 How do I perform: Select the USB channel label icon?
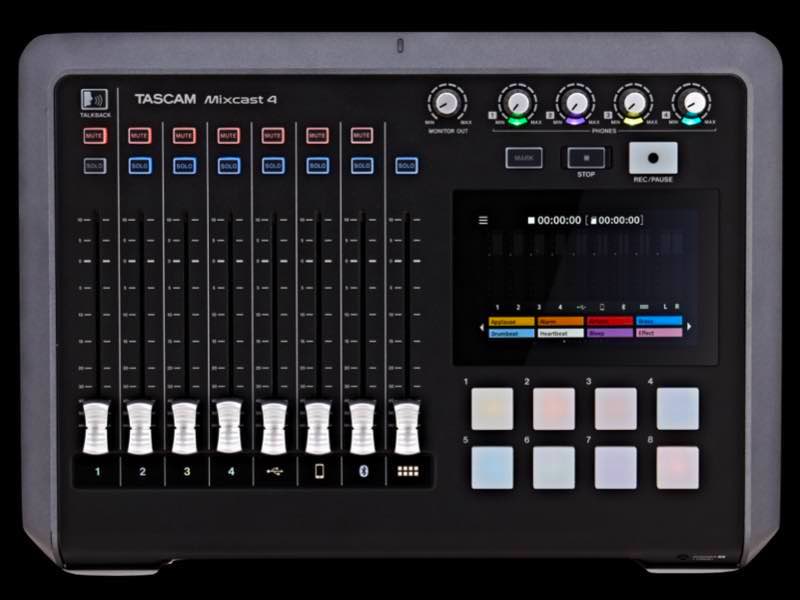[x=275, y=471]
